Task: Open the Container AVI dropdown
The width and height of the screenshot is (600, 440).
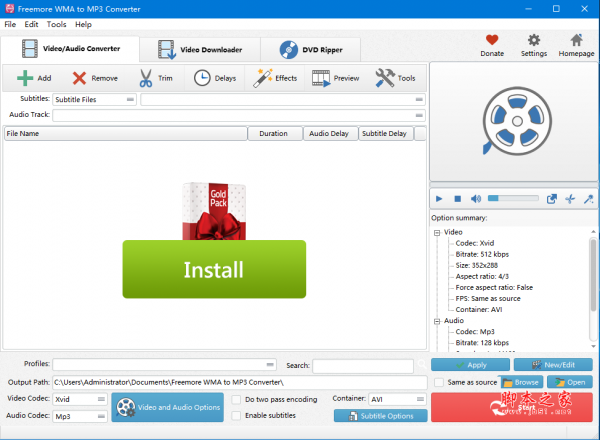Action: point(397,399)
